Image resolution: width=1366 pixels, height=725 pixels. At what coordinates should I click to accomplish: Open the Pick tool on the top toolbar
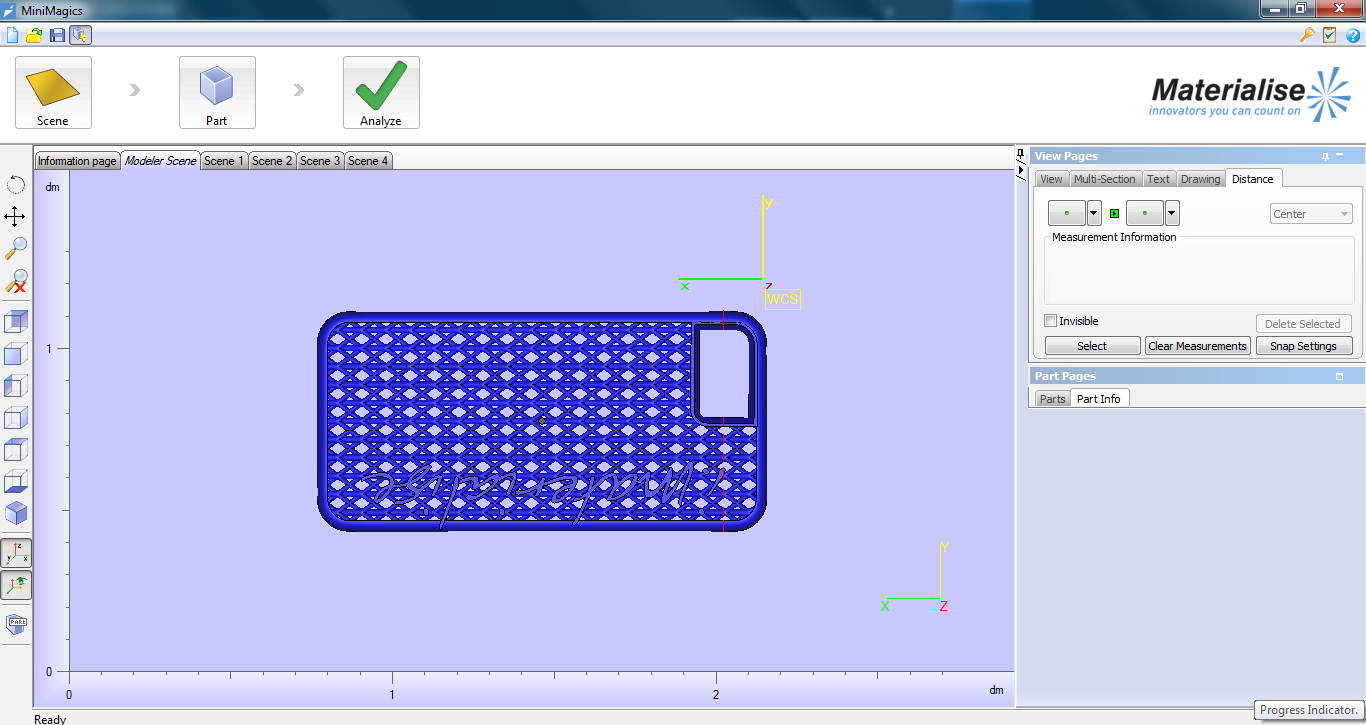point(79,35)
